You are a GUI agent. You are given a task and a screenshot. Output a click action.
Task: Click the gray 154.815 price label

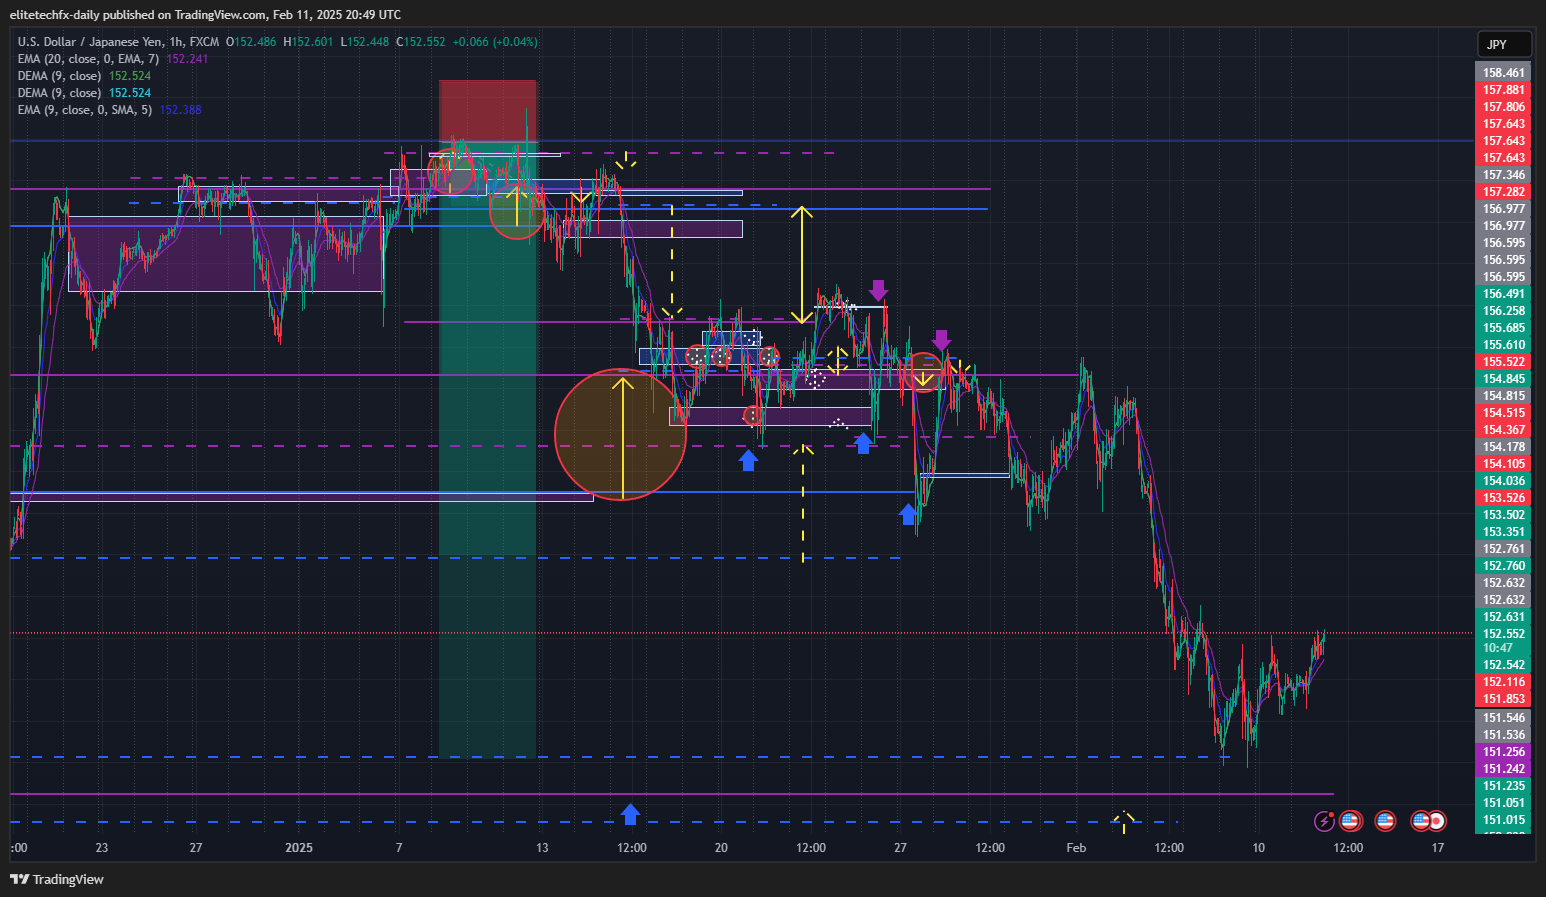click(1503, 396)
